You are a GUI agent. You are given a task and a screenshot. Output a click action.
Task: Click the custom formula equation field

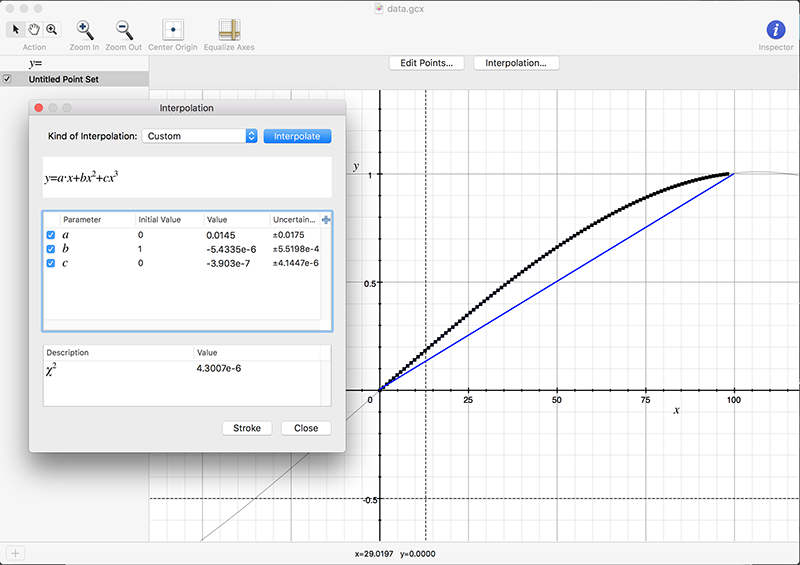coord(187,178)
